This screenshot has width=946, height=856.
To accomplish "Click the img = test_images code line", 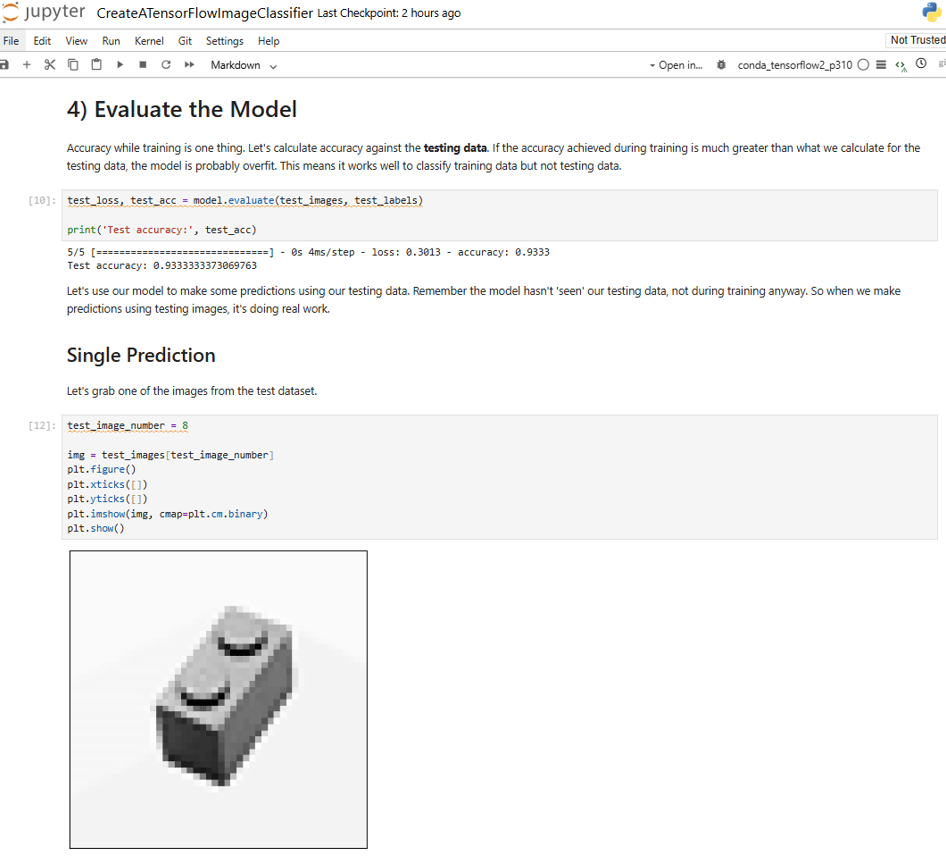I will coord(171,455).
